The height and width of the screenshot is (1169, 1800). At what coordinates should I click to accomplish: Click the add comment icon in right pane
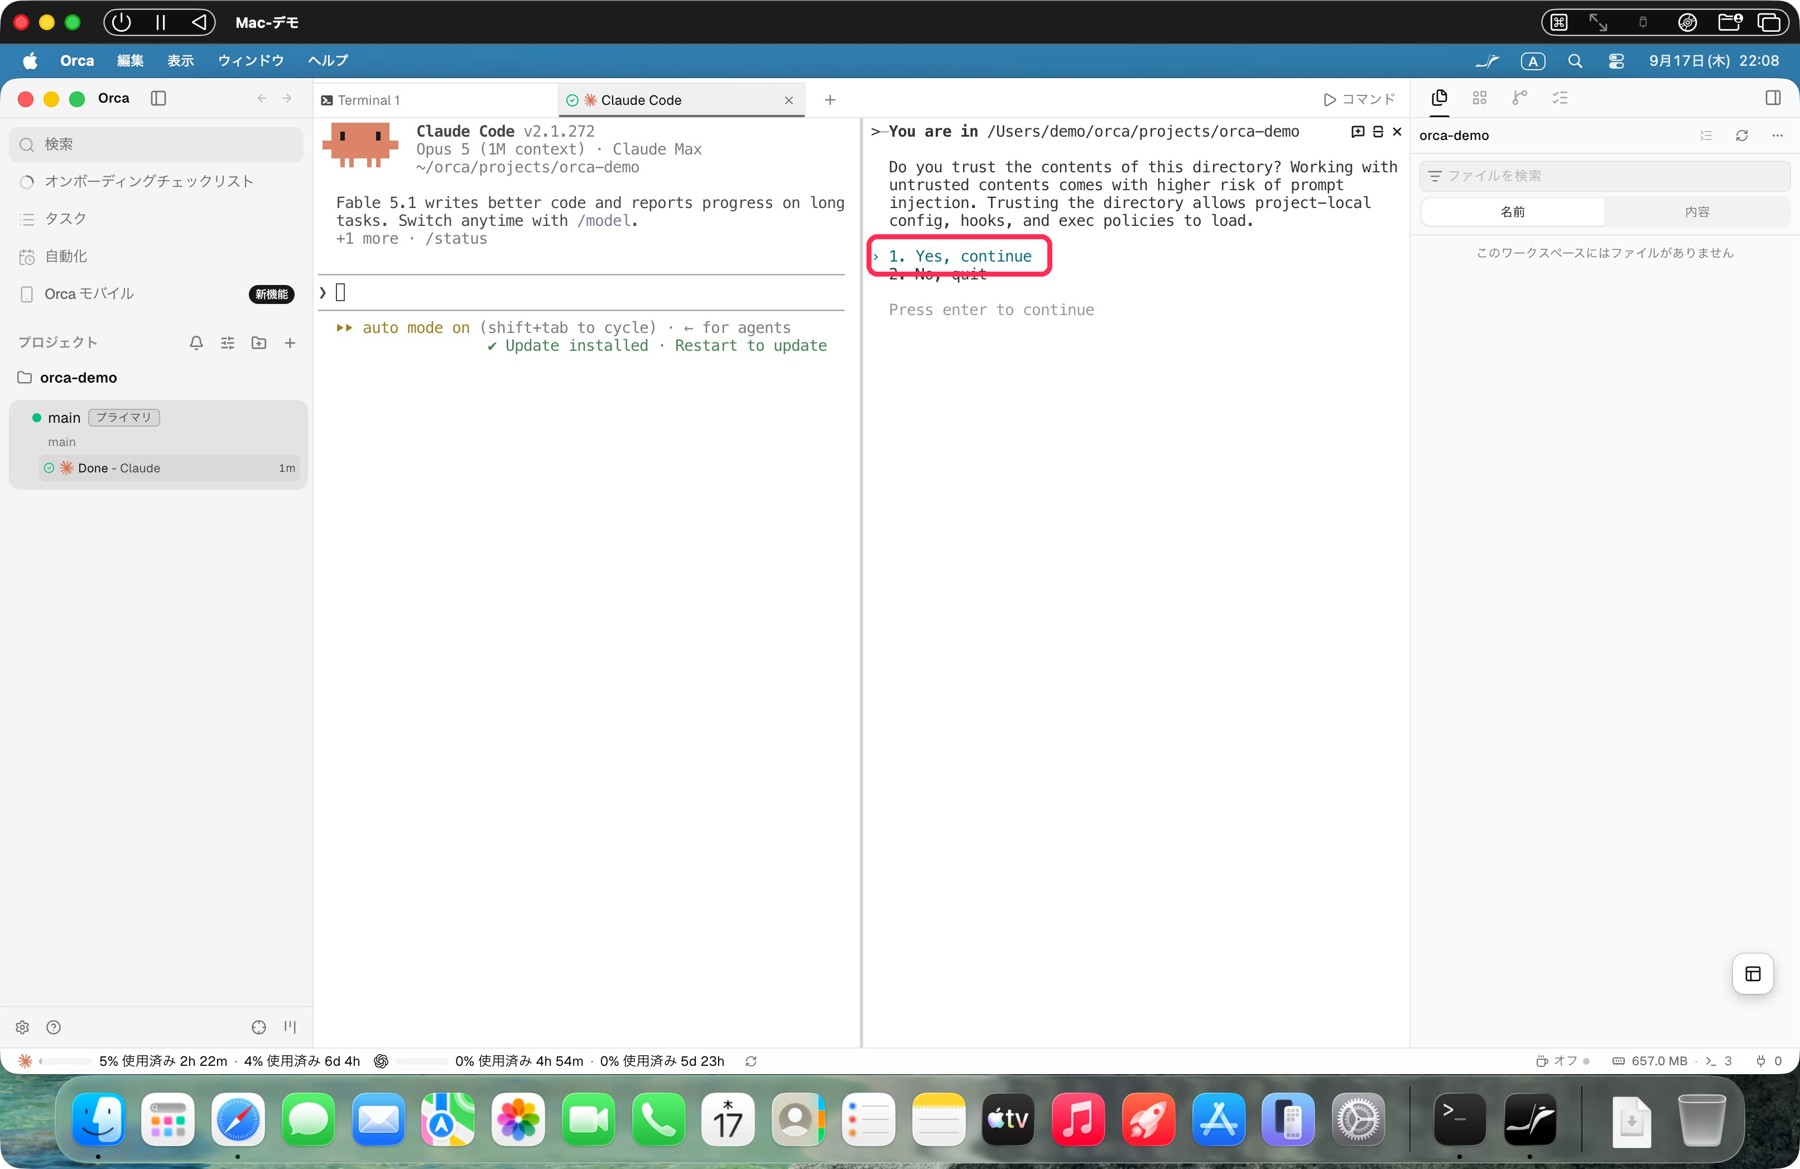1357,132
